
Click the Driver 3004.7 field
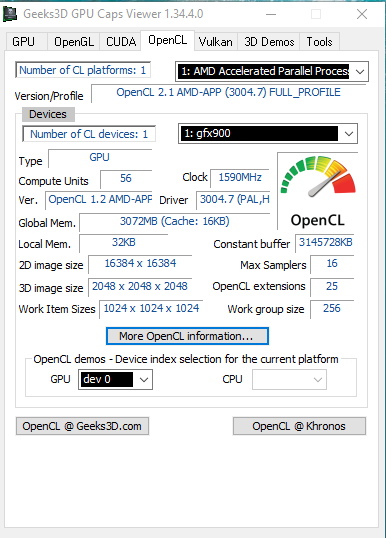(x=233, y=200)
